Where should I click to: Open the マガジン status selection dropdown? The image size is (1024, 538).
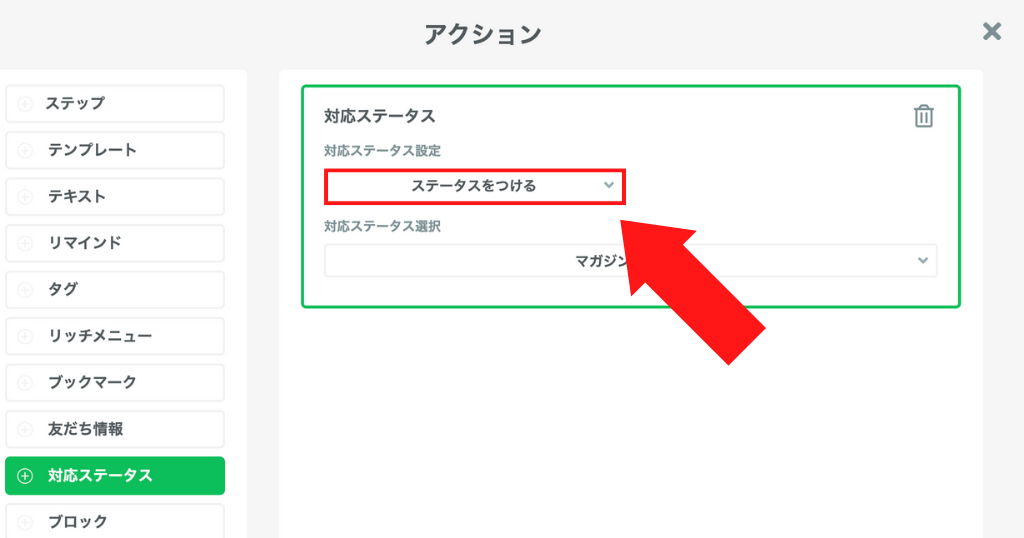coord(630,261)
